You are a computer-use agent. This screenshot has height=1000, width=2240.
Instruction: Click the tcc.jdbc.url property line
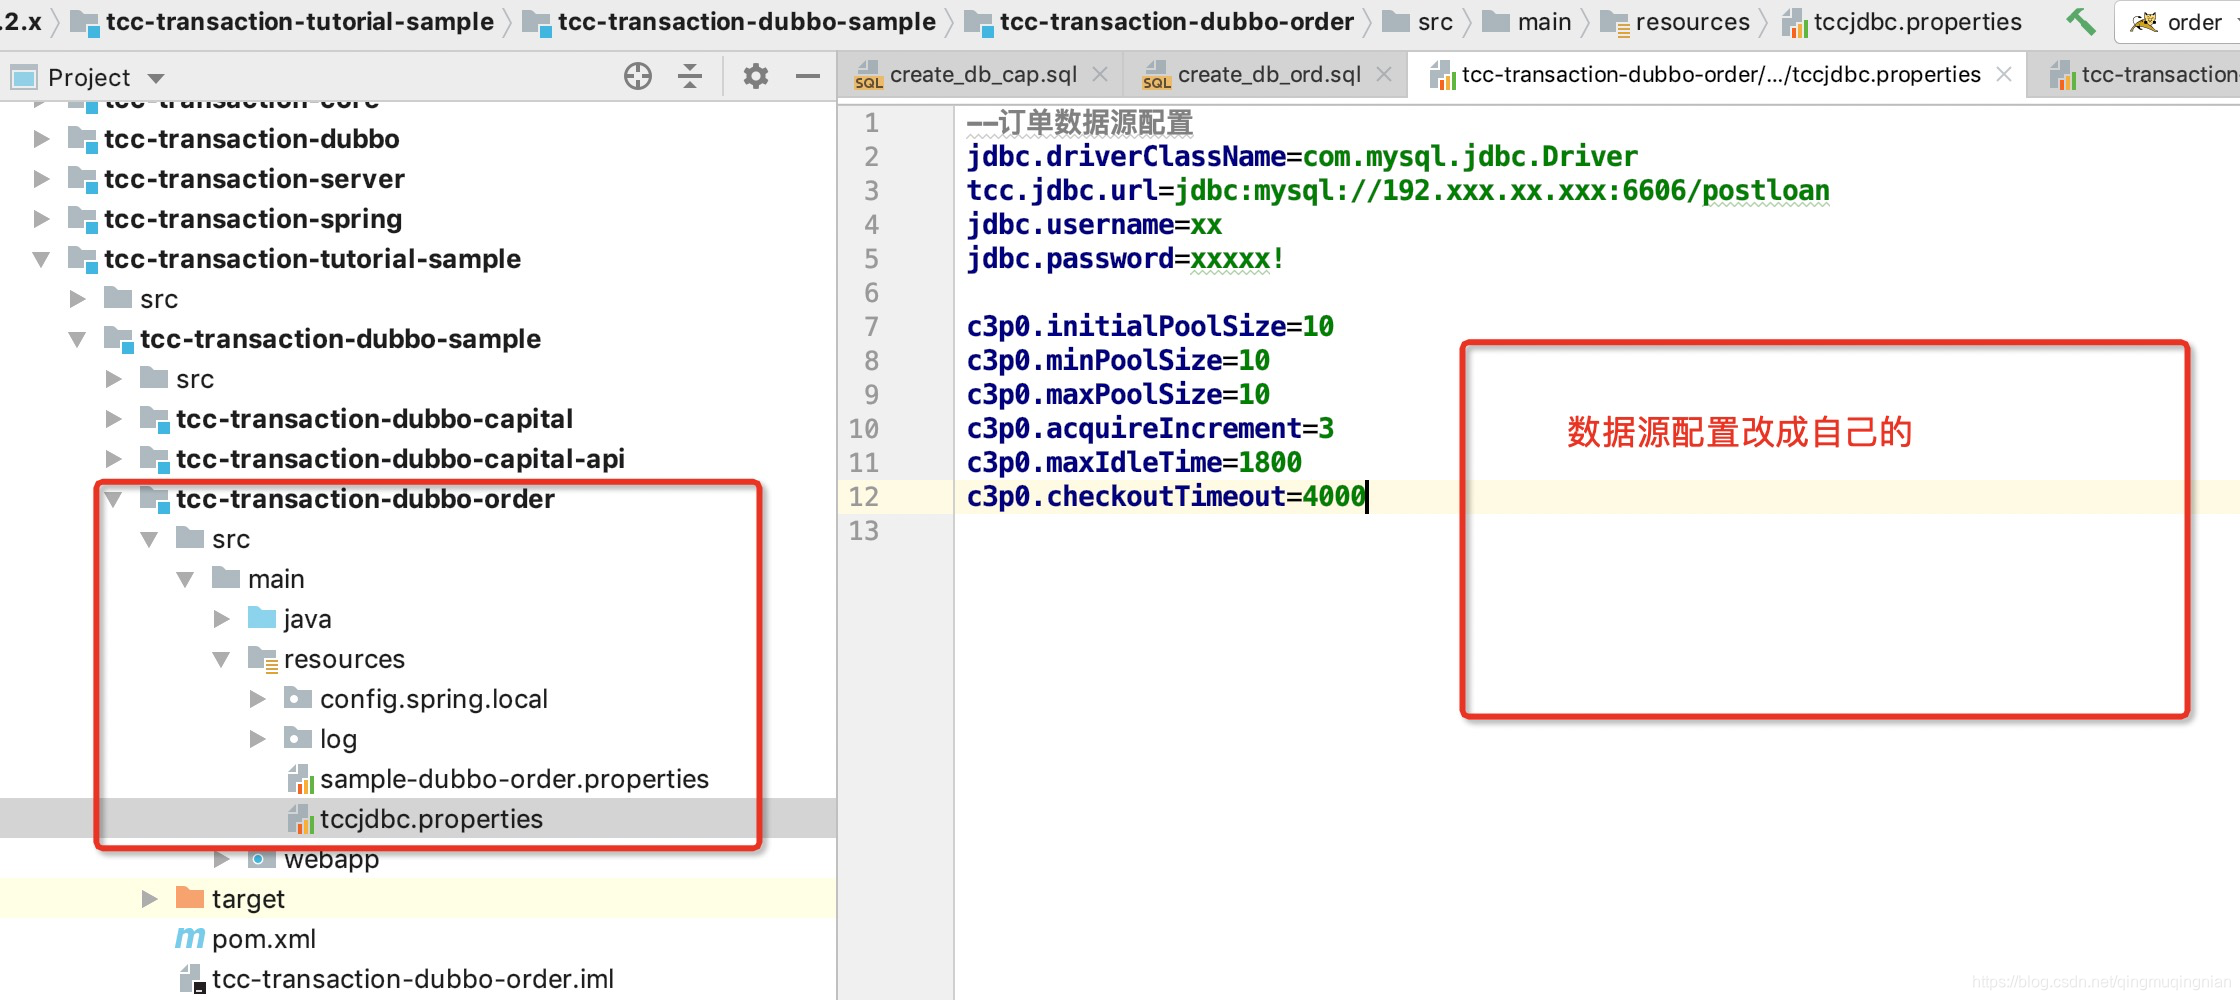tap(1398, 191)
